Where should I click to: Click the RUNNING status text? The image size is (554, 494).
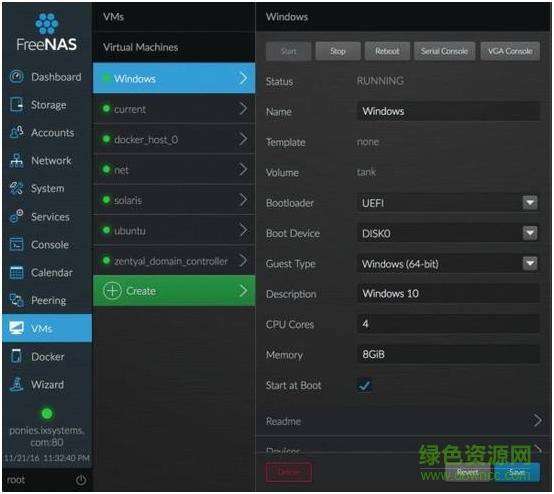point(380,81)
